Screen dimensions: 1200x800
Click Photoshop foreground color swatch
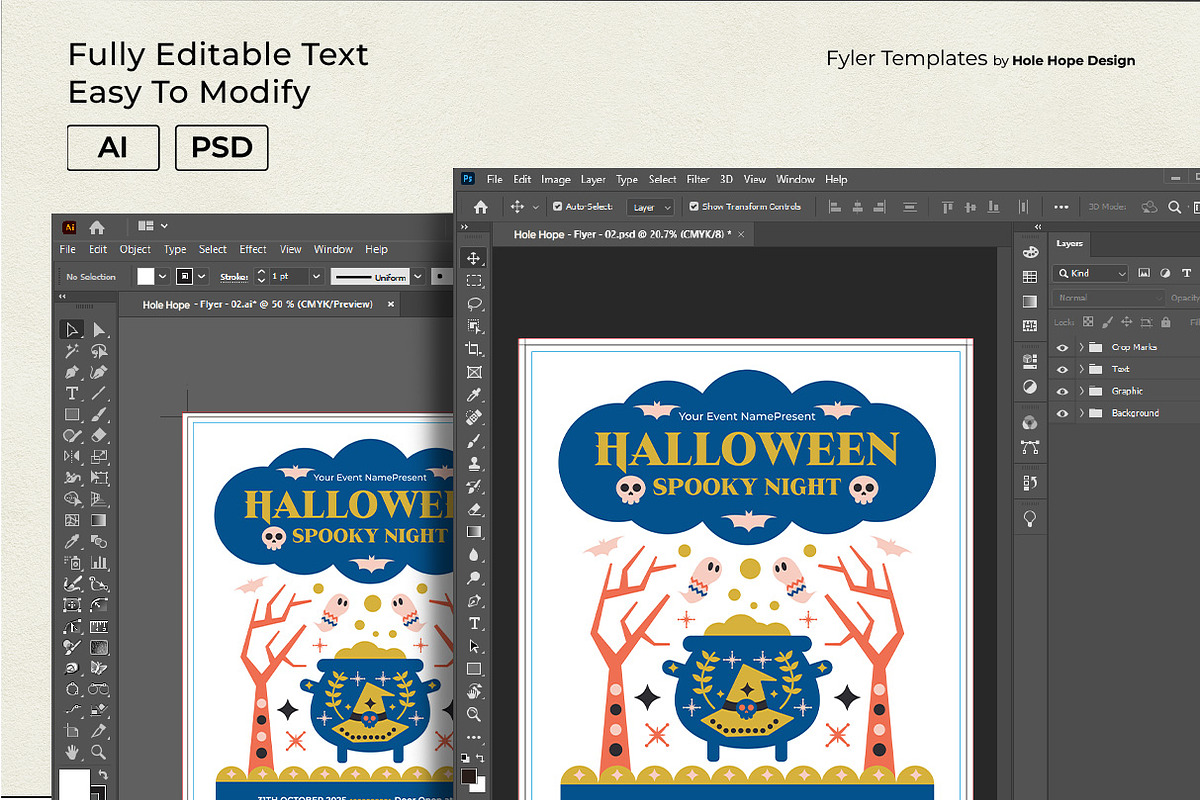point(469,776)
